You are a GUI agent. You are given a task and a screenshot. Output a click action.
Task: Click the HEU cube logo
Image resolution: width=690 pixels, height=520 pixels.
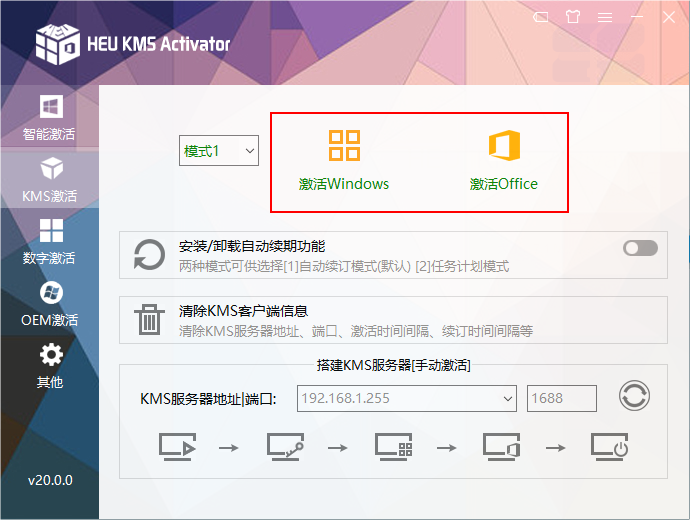pyautogui.click(x=58, y=44)
